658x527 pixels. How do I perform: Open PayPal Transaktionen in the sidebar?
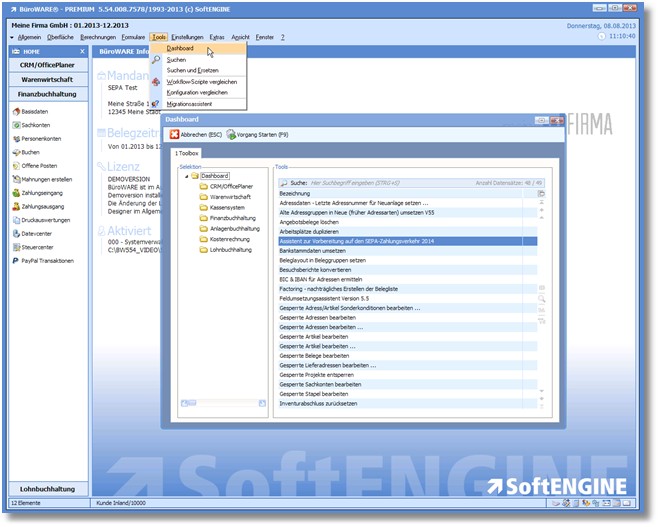(46, 260)
